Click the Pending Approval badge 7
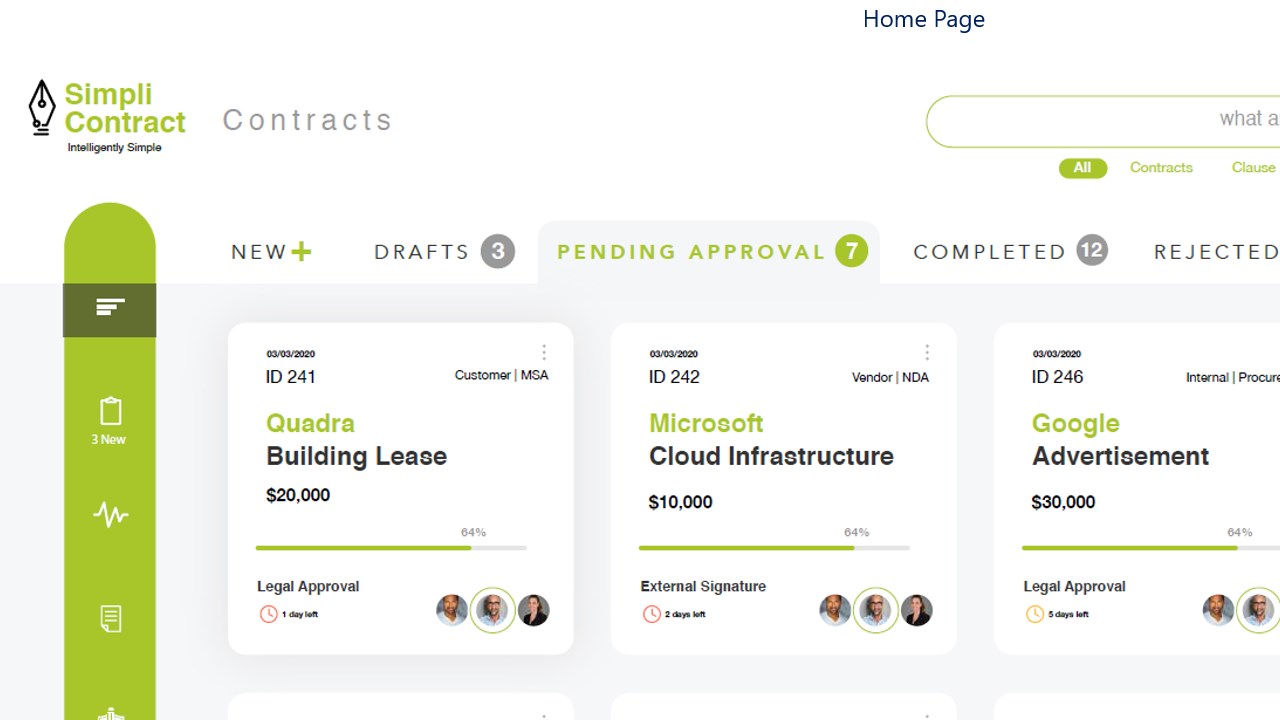This screenshot has height=720, width=1280. [852, 251]
